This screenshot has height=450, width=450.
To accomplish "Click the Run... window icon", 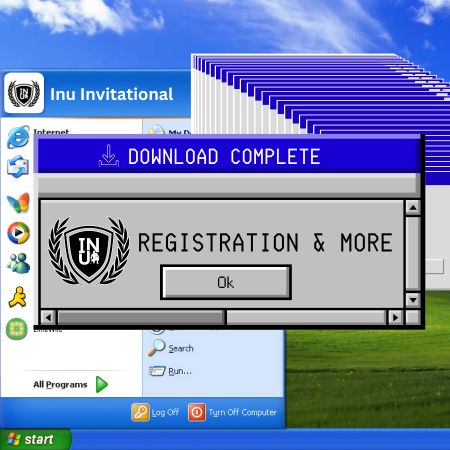I will (x=157, y=371).
